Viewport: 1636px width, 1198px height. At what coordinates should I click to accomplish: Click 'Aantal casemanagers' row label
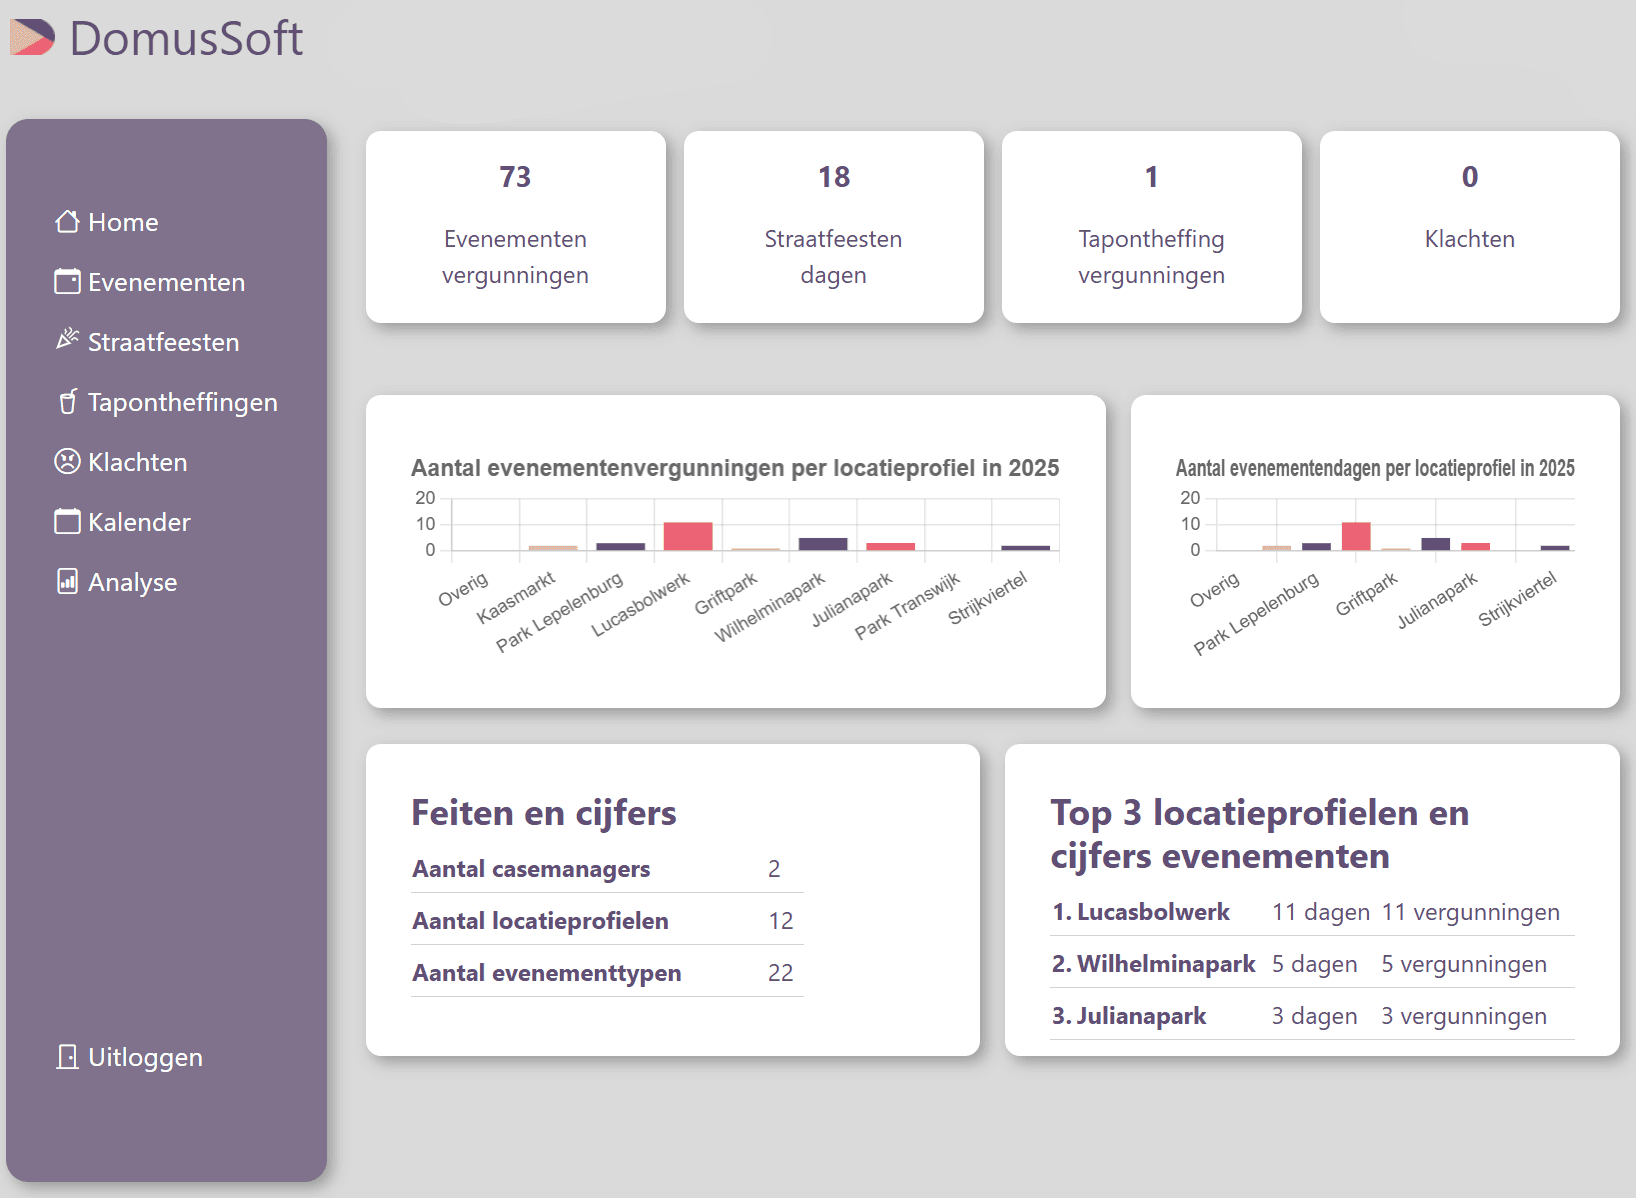[x=531, y=869]
